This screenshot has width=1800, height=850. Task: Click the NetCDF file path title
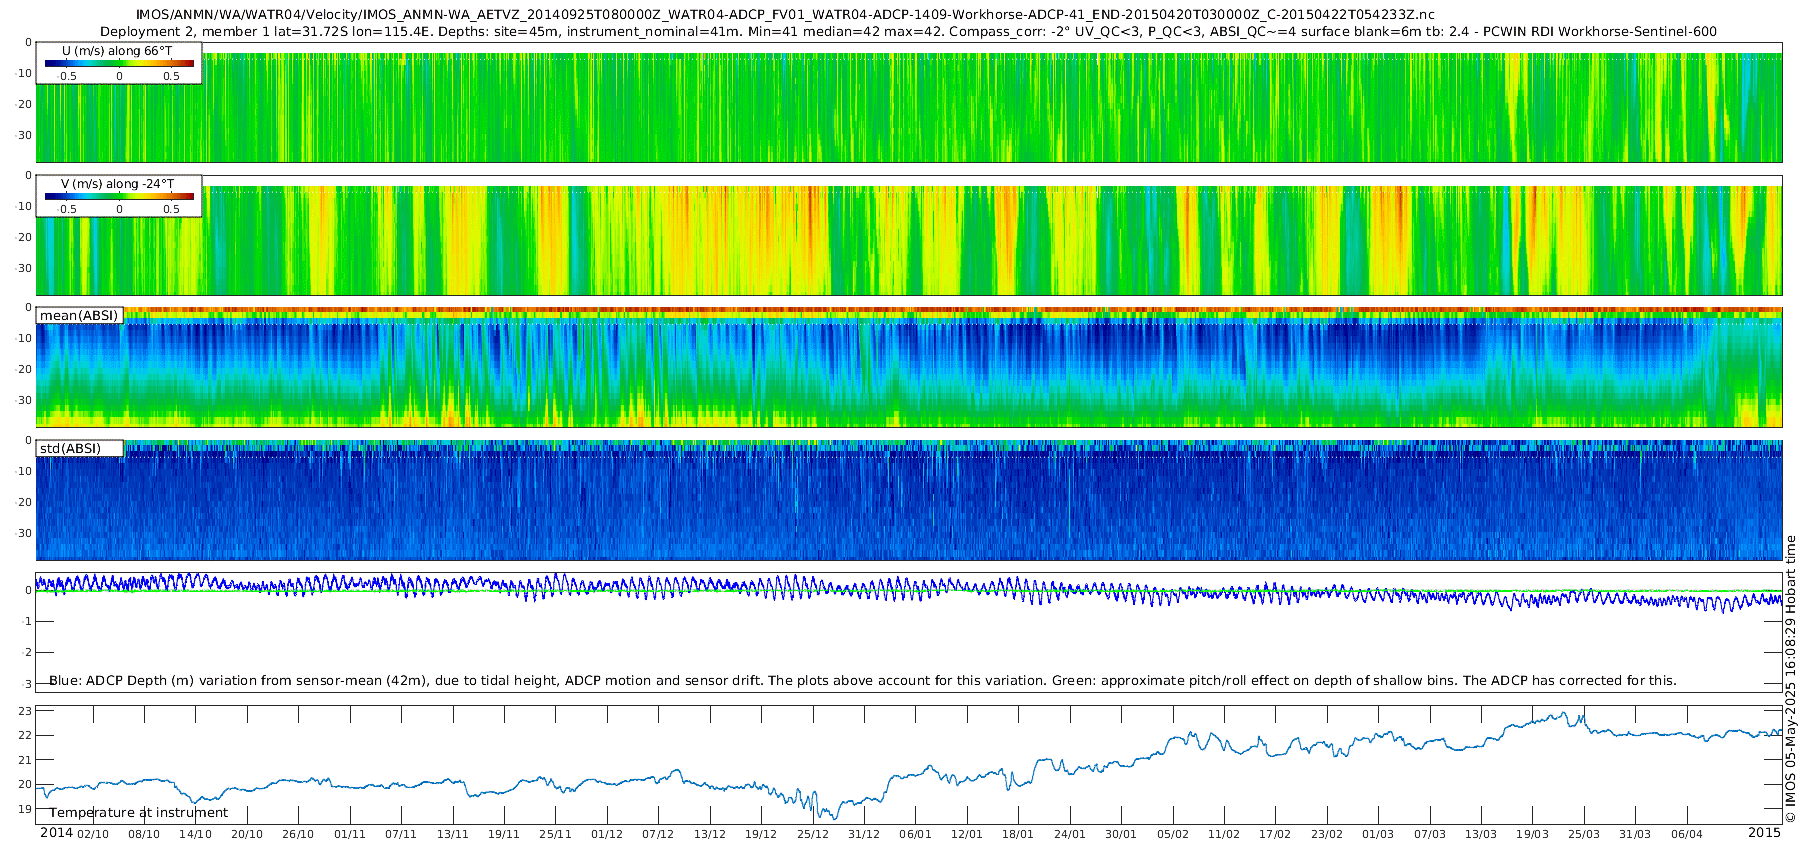(785, 14)
